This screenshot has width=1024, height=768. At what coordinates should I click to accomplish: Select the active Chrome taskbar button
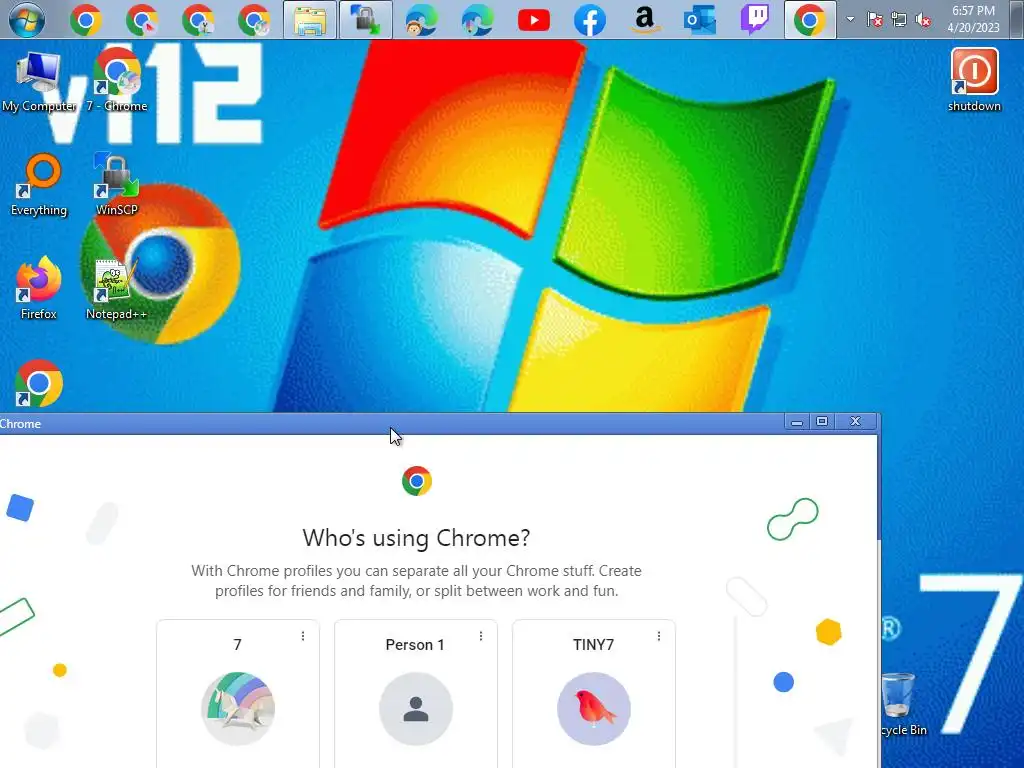click(810, 20)
